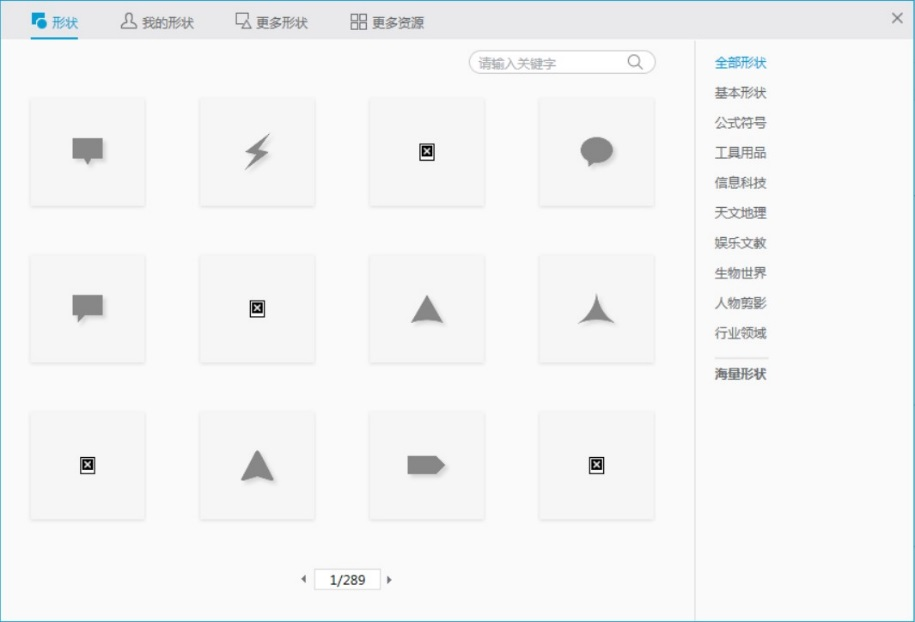915x622 pixels.
Task: Click the keyword search input field
Action: [550, 63]
